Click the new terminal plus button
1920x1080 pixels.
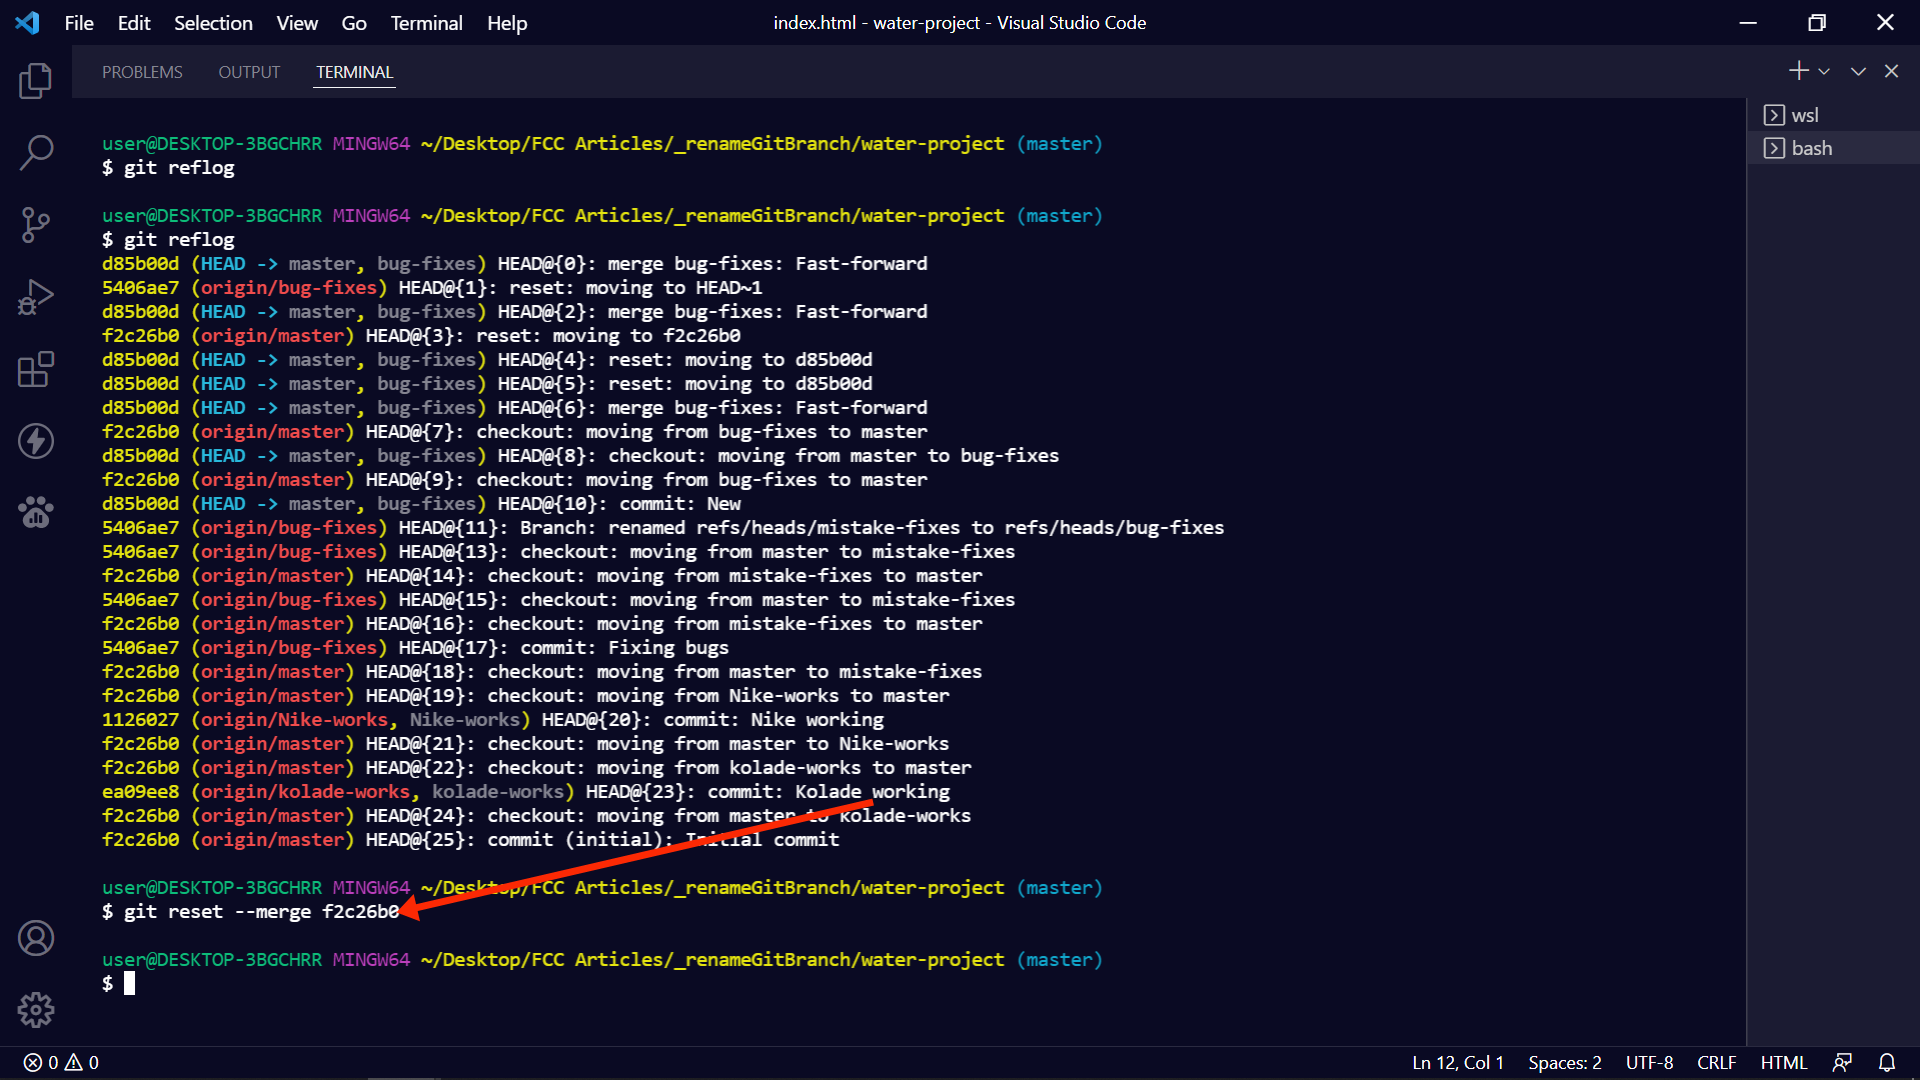1798,71
